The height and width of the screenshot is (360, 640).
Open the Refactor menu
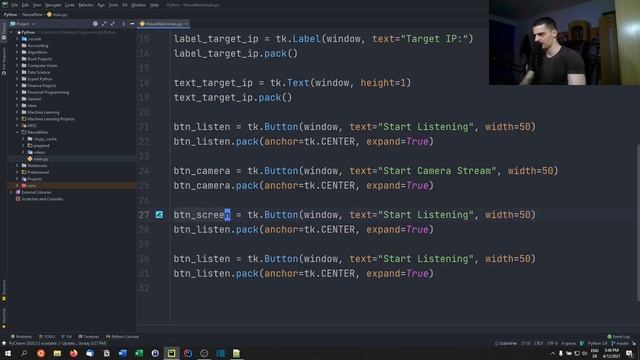point(86,5)
